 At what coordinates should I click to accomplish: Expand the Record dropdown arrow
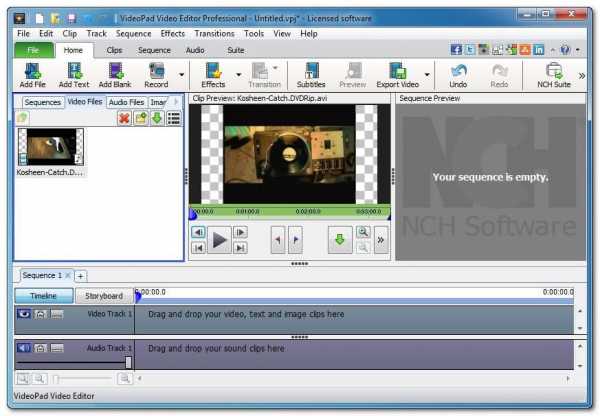(182, 75)
